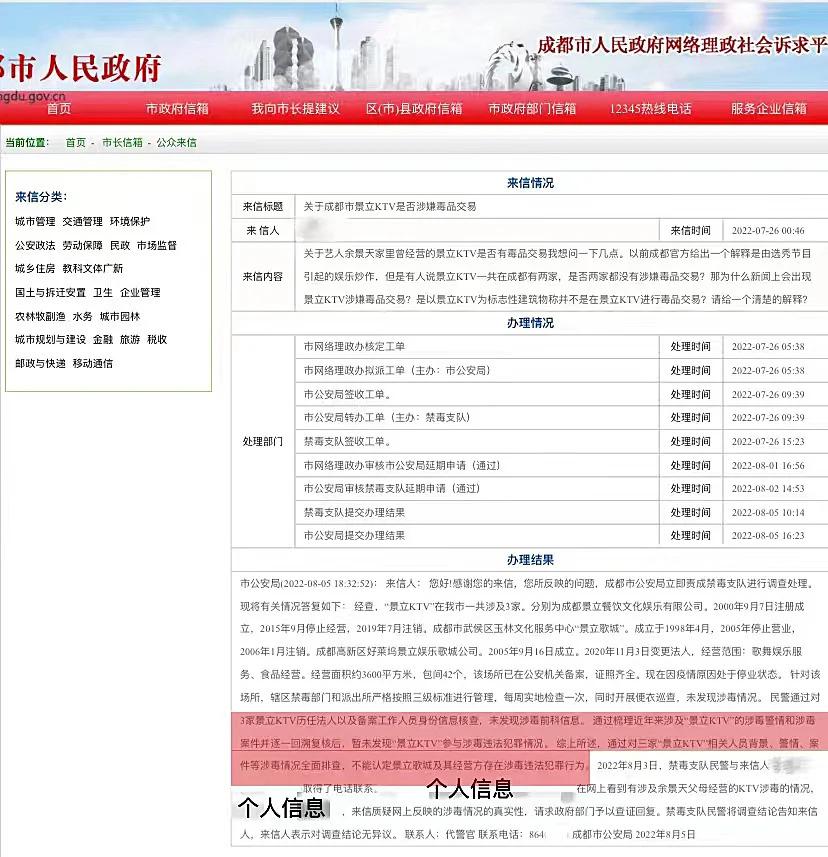Open 12345热线电话 menu item
Viewport: 828px width, 857px height.
tap(650, 108)
